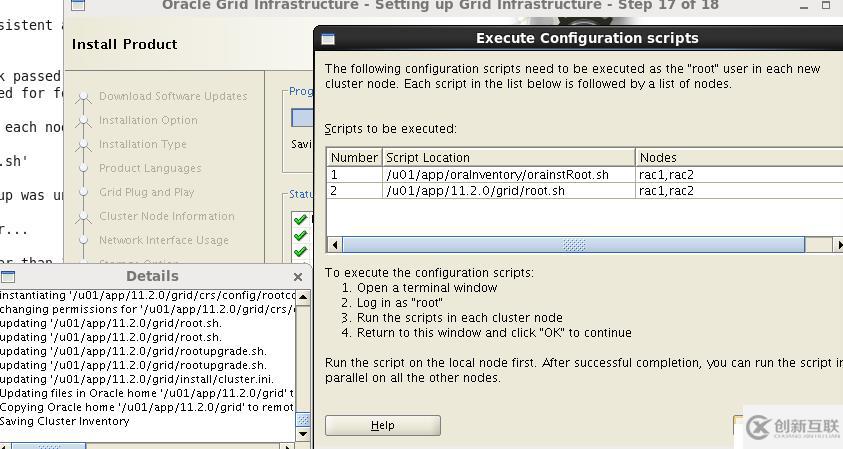Click the 'Updating files in Oracle home' log line
This screenshot has width=843, height=449.
coord(147,393)
